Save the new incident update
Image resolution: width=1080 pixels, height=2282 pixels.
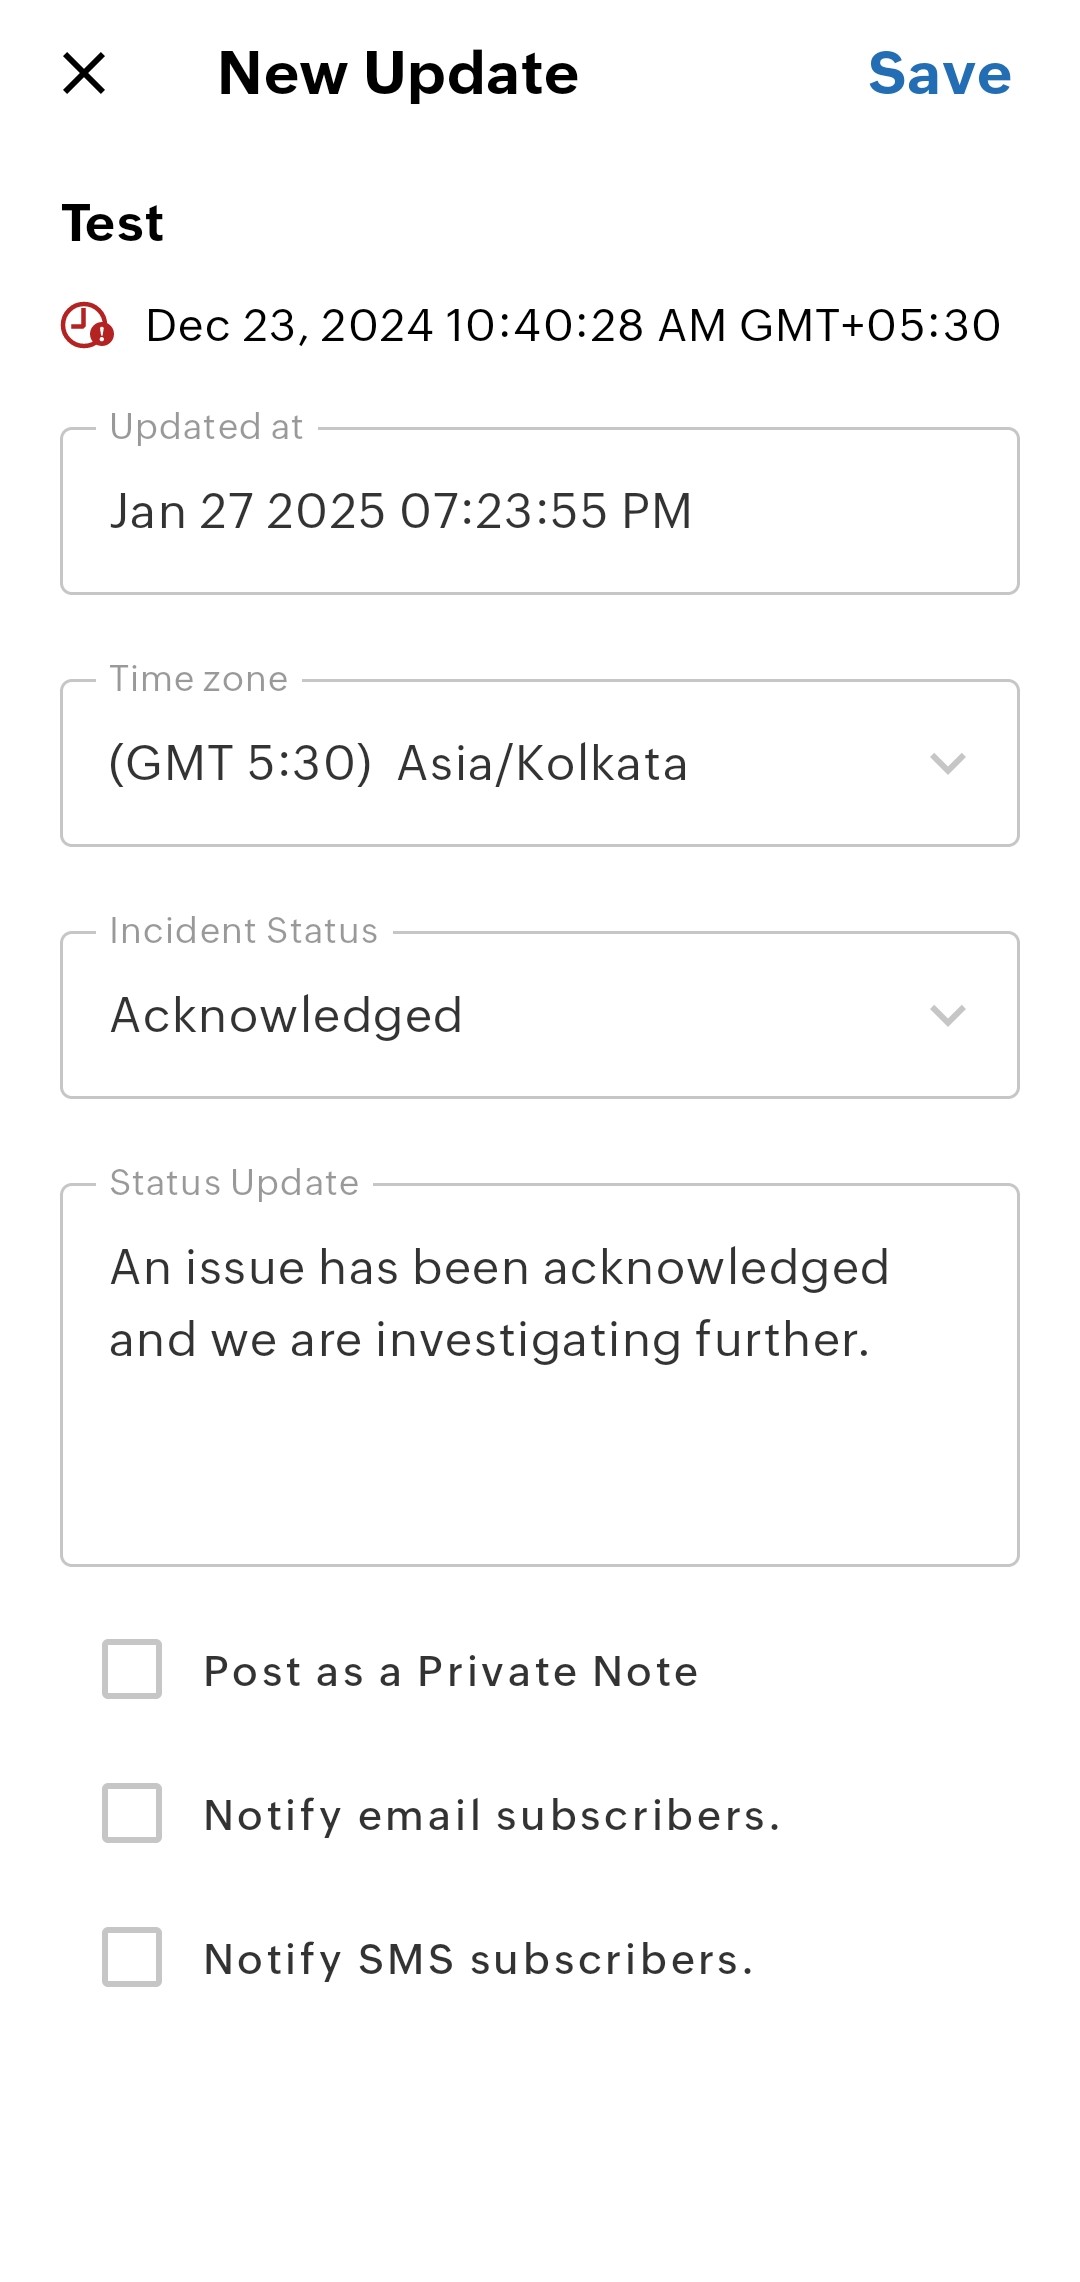coord(939,74)
